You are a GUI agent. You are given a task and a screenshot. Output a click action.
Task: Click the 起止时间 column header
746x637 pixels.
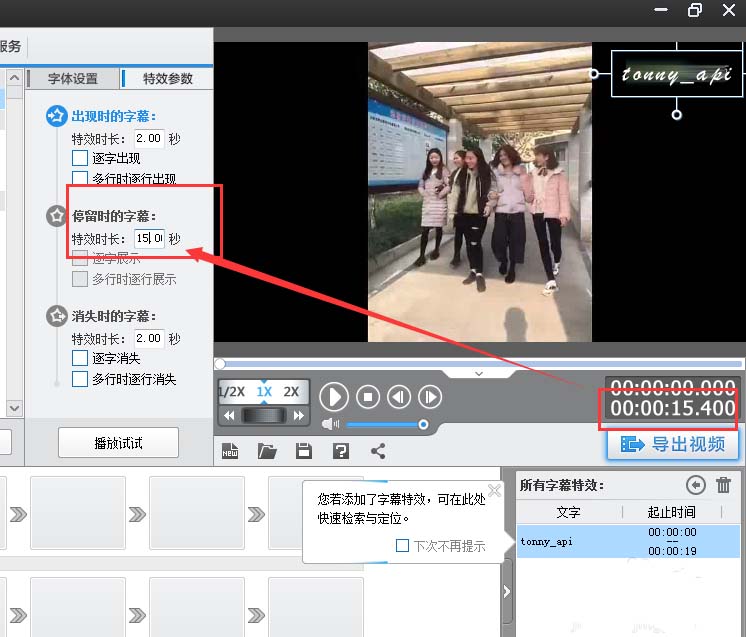point(671,512)
